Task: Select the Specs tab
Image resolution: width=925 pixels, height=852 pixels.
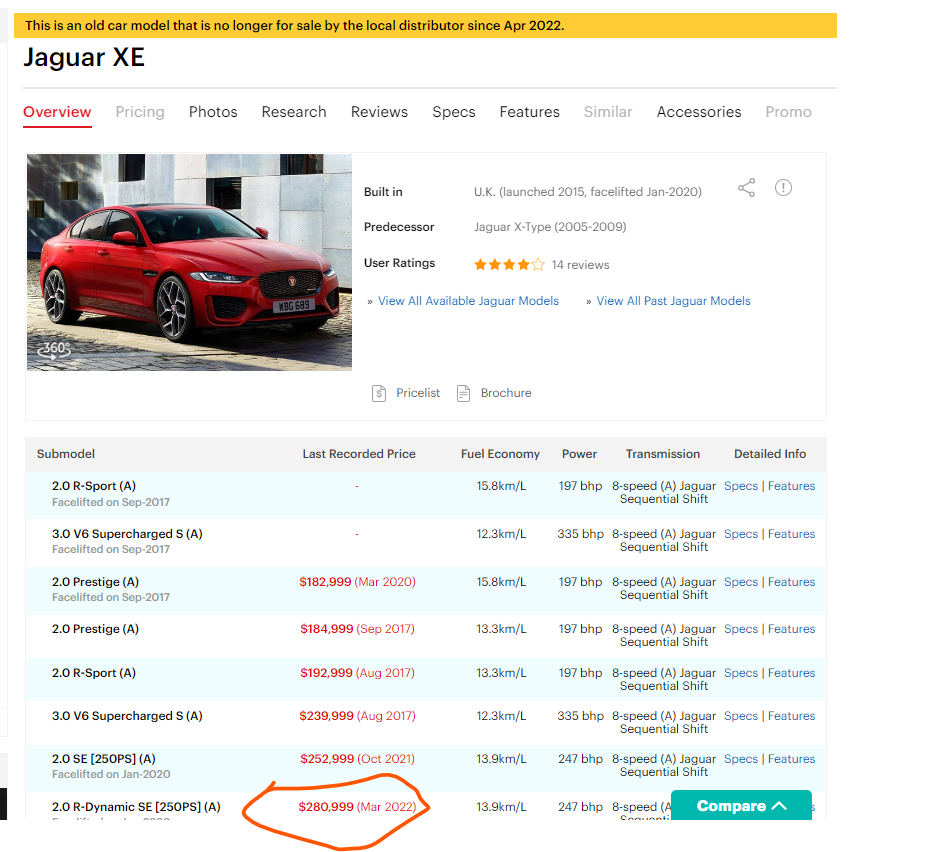Action: [453, 112]
